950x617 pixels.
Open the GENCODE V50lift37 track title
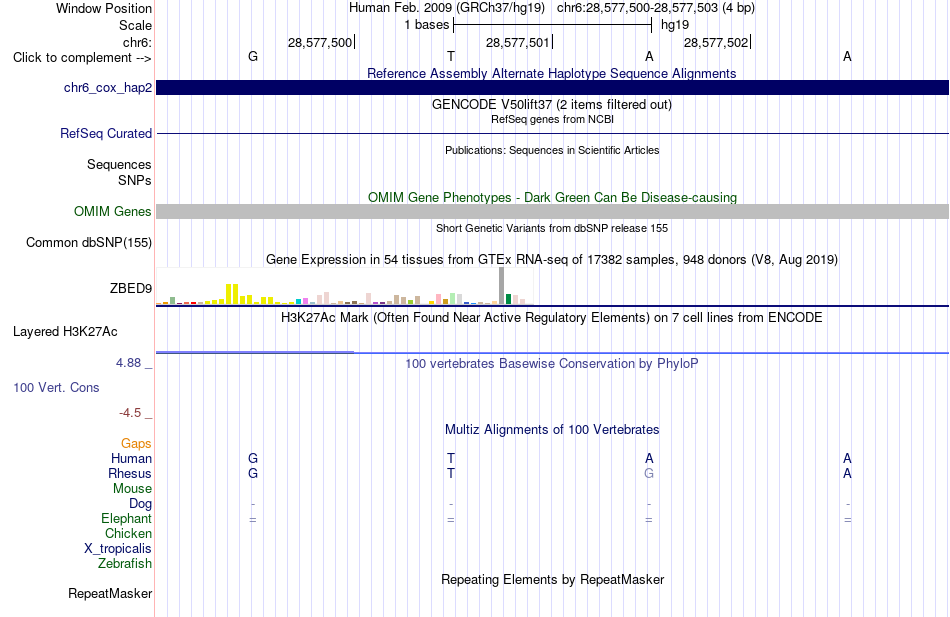click(551, 104)
